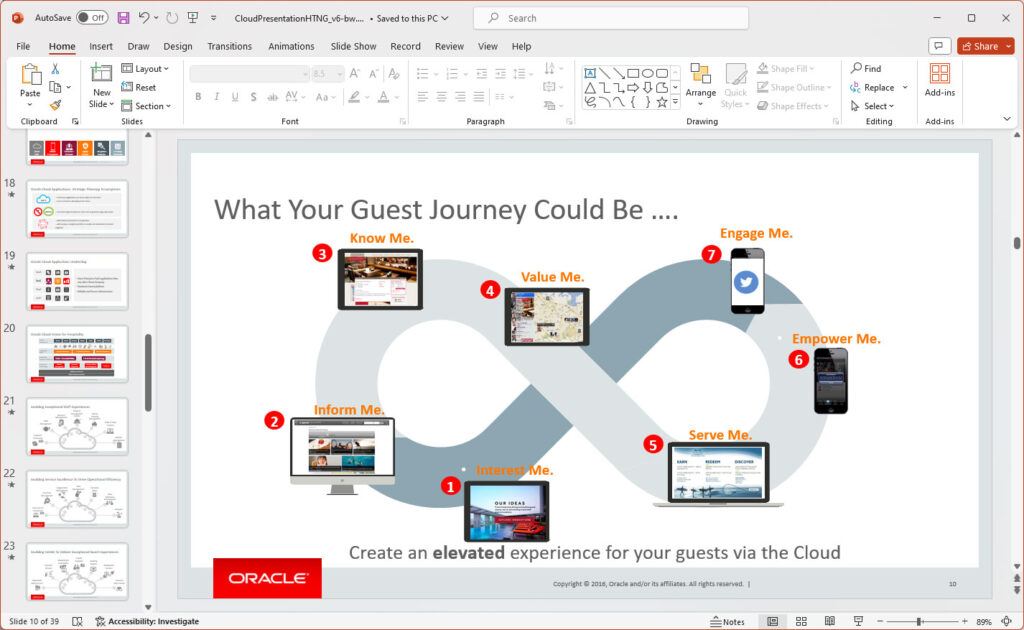Select the text box shape in gallery

[x=590, y=73]
